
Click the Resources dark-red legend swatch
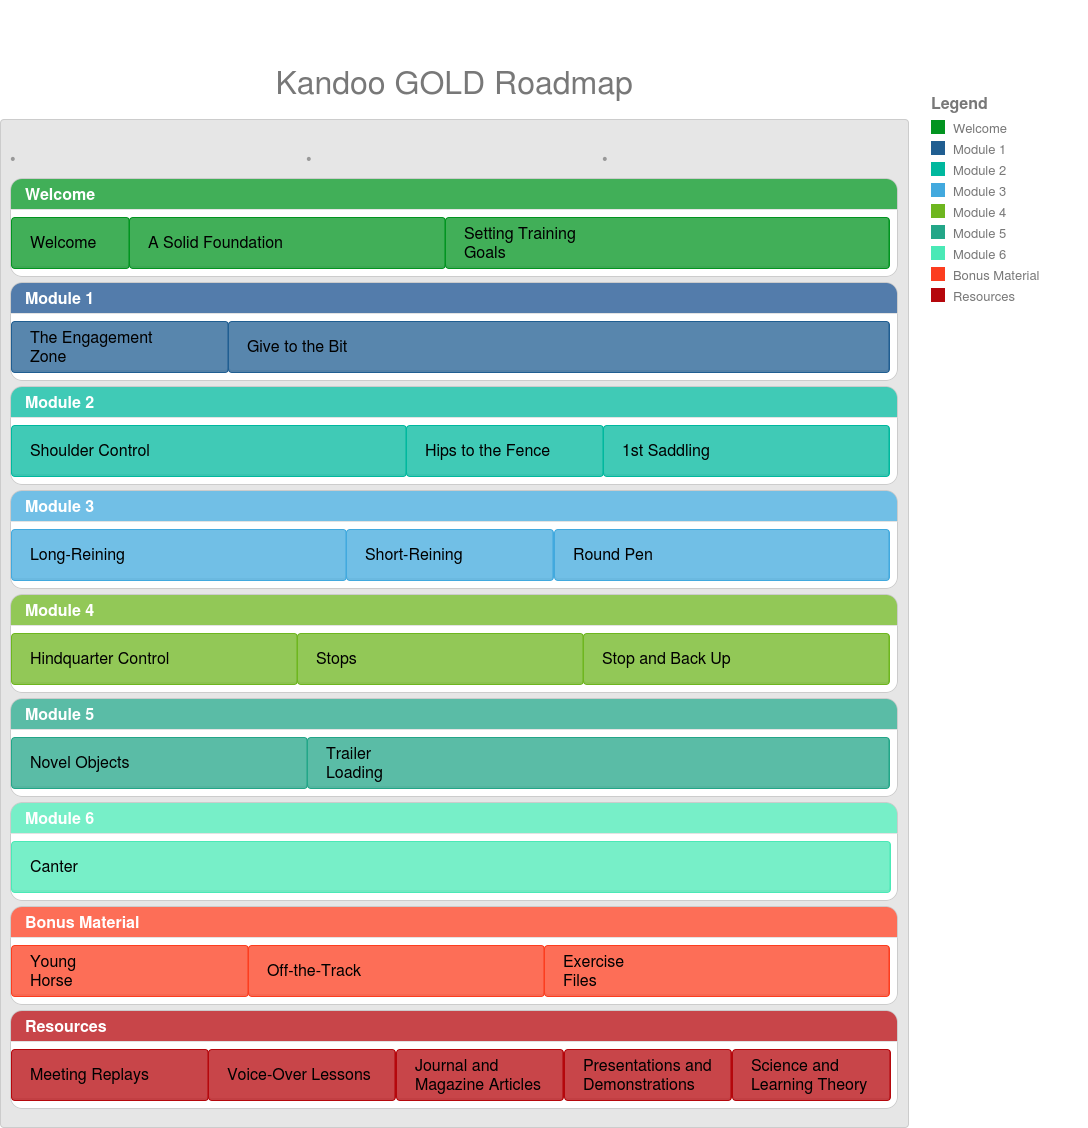click(938, 295)
